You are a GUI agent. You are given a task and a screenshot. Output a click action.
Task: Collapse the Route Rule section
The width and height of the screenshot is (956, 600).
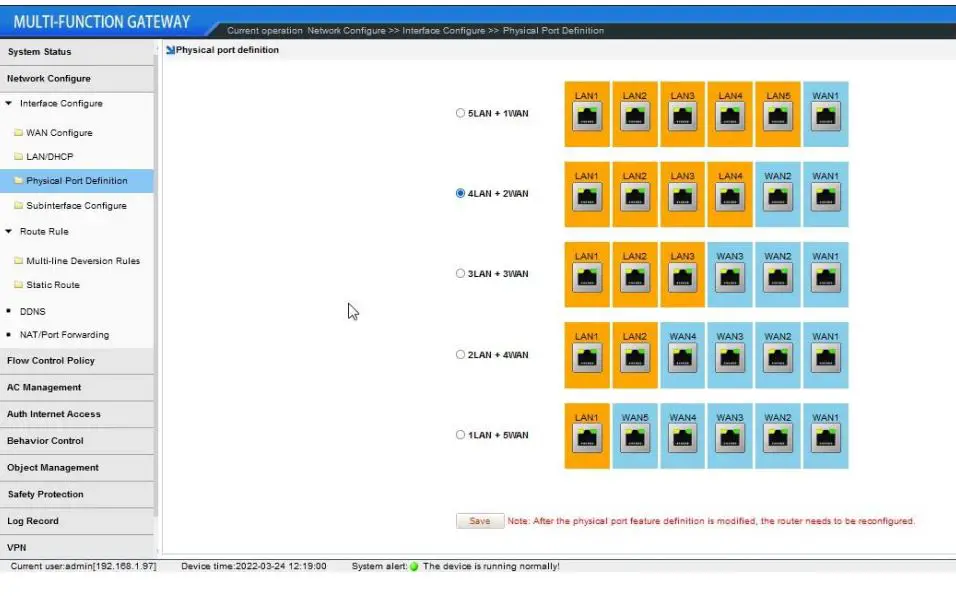[9, 232]
